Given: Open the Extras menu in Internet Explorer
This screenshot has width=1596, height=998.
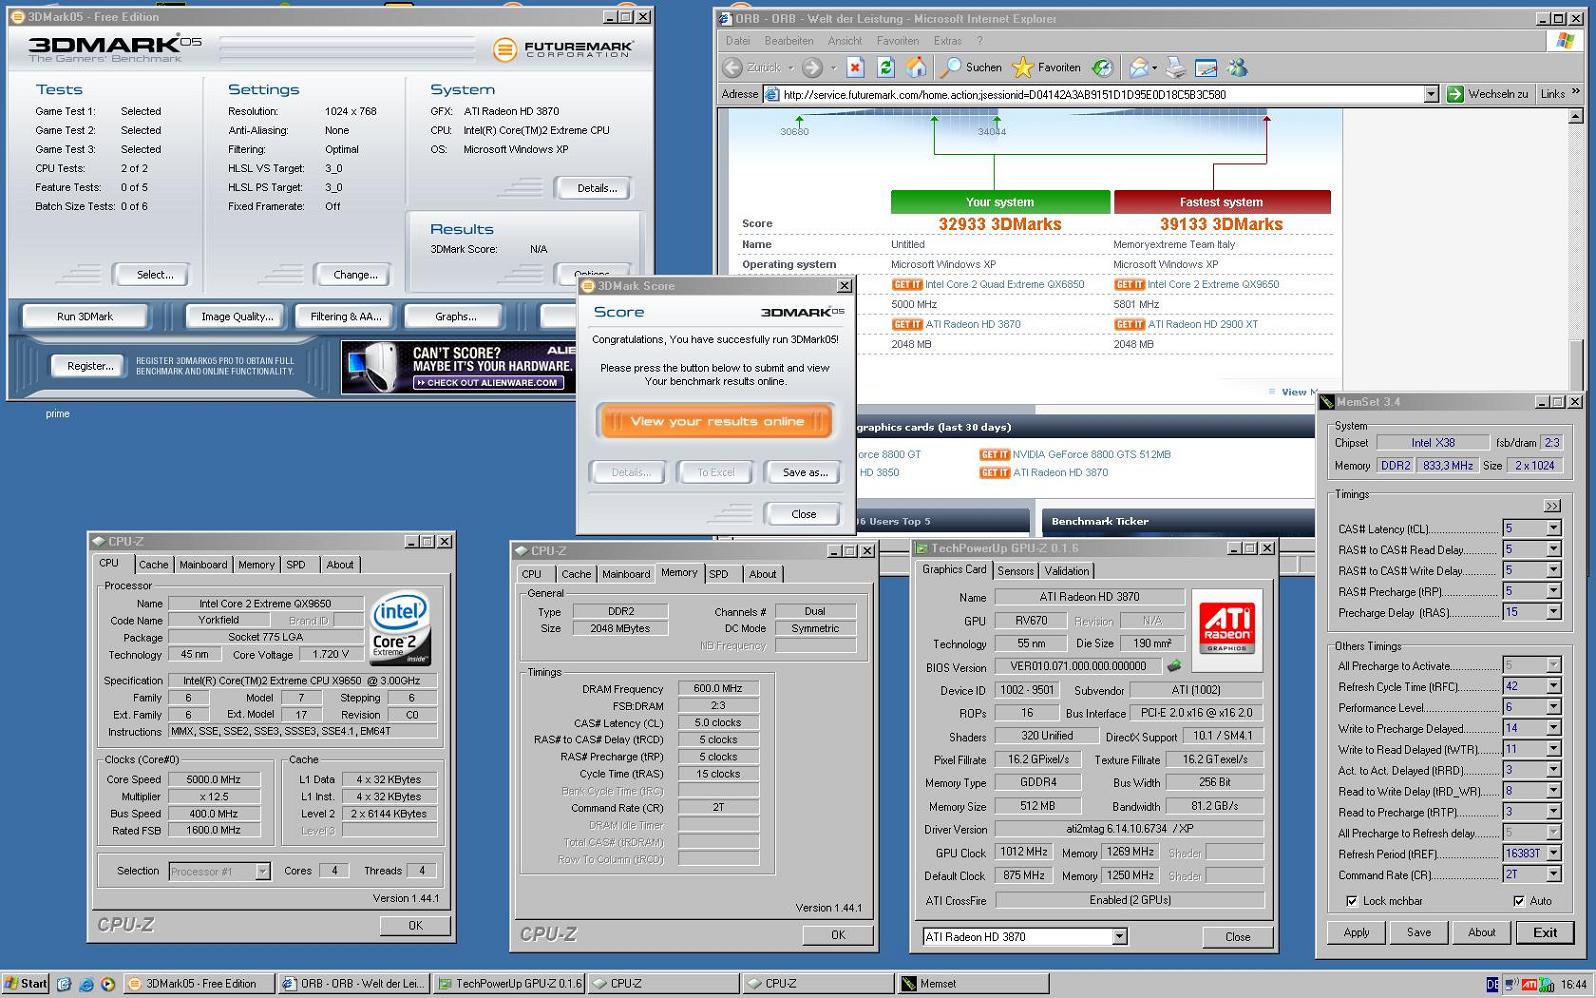Looking at the screenshot, I should 947,41.
